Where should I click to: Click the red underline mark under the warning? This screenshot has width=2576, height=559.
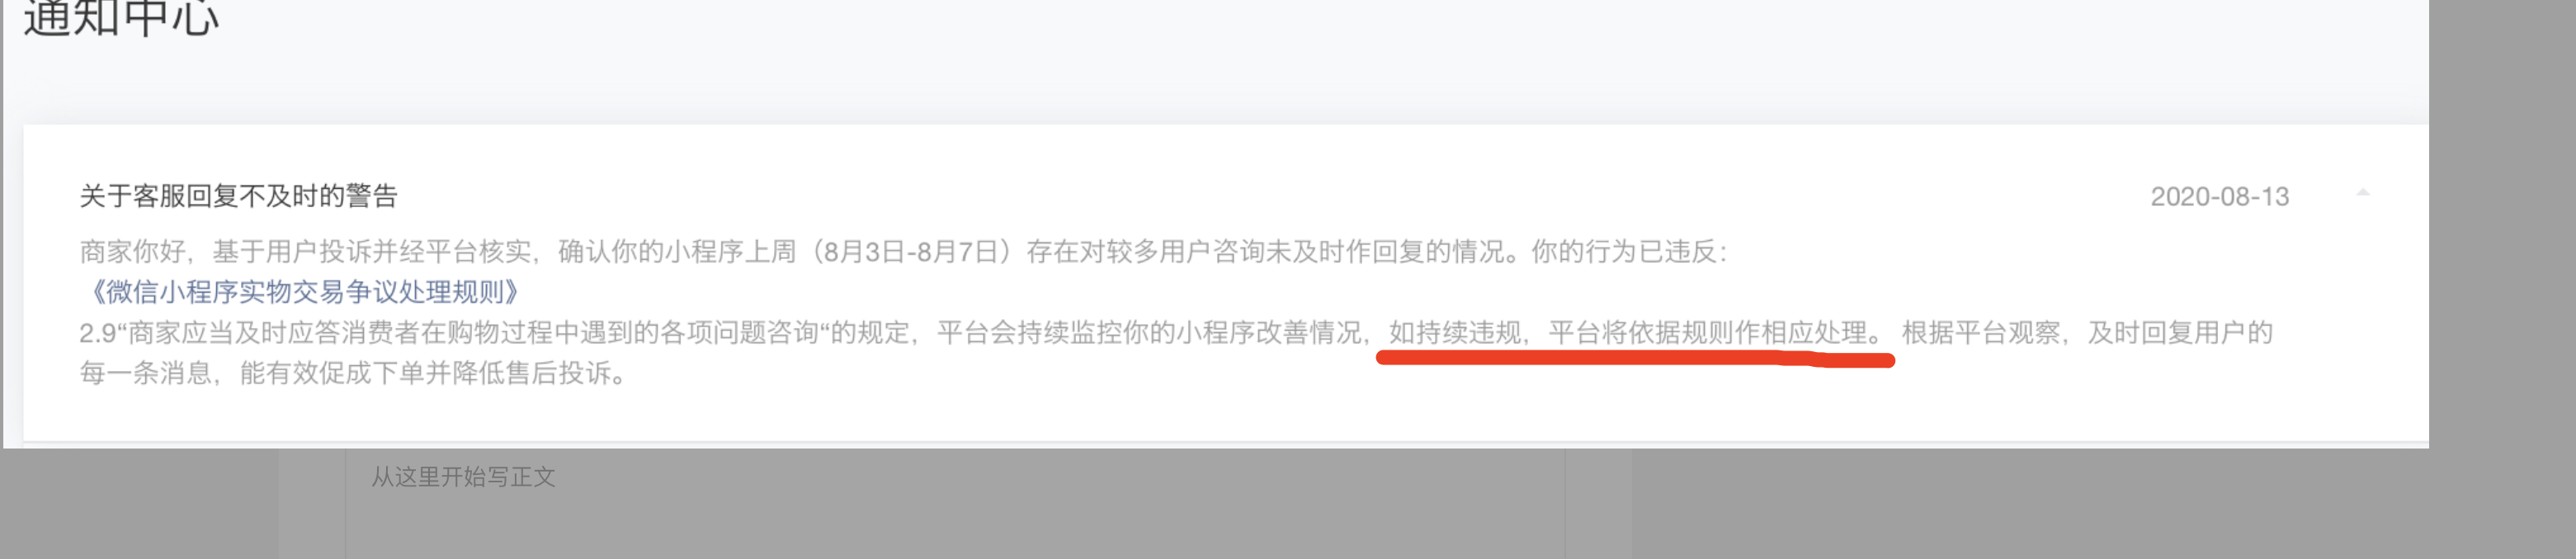[1635, 359]
